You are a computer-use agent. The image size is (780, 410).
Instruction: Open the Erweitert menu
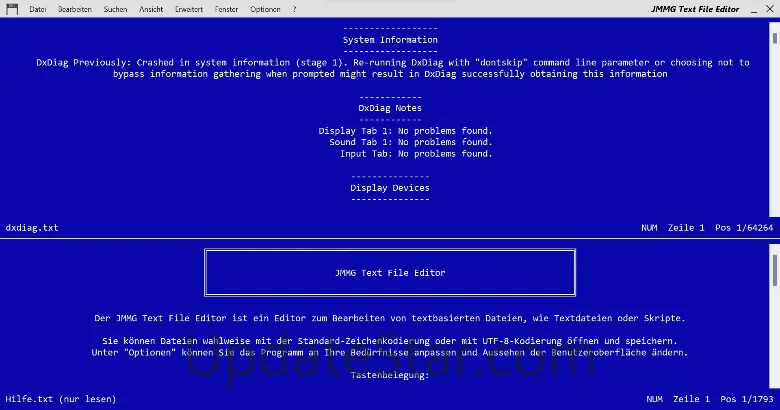[189, 9]
